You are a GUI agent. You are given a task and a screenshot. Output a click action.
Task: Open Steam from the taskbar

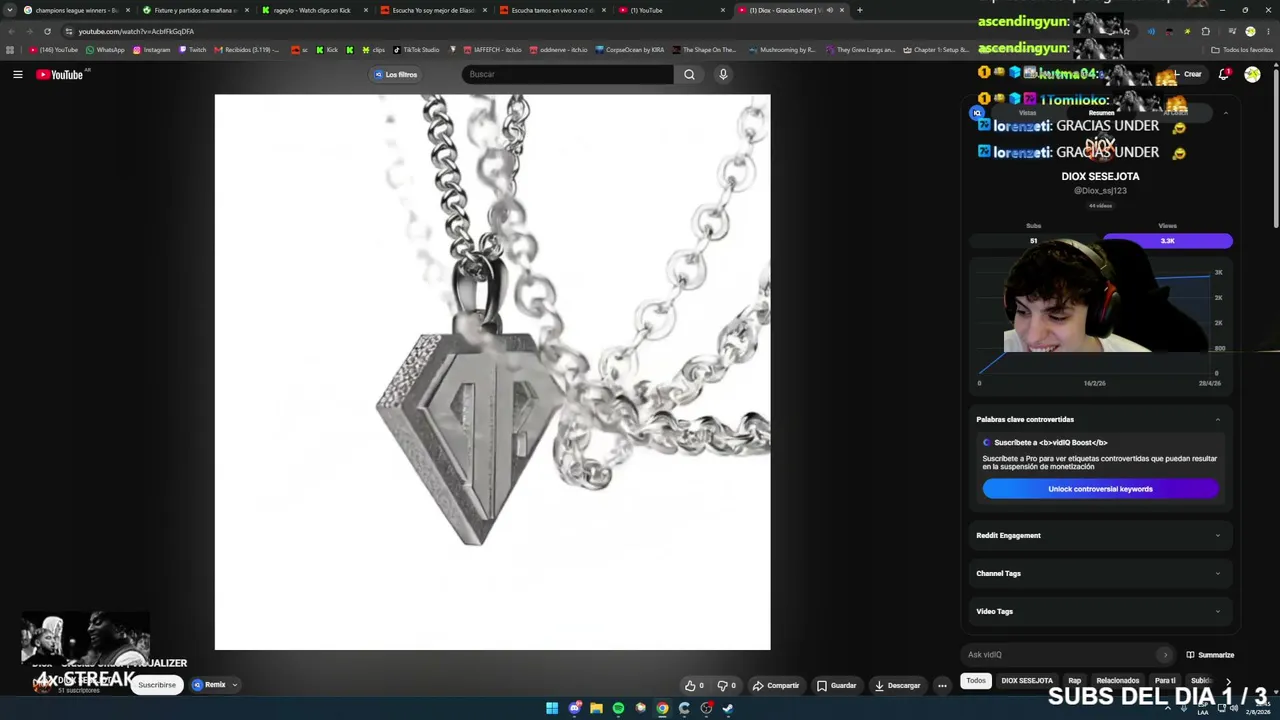[x=728, y=708]
